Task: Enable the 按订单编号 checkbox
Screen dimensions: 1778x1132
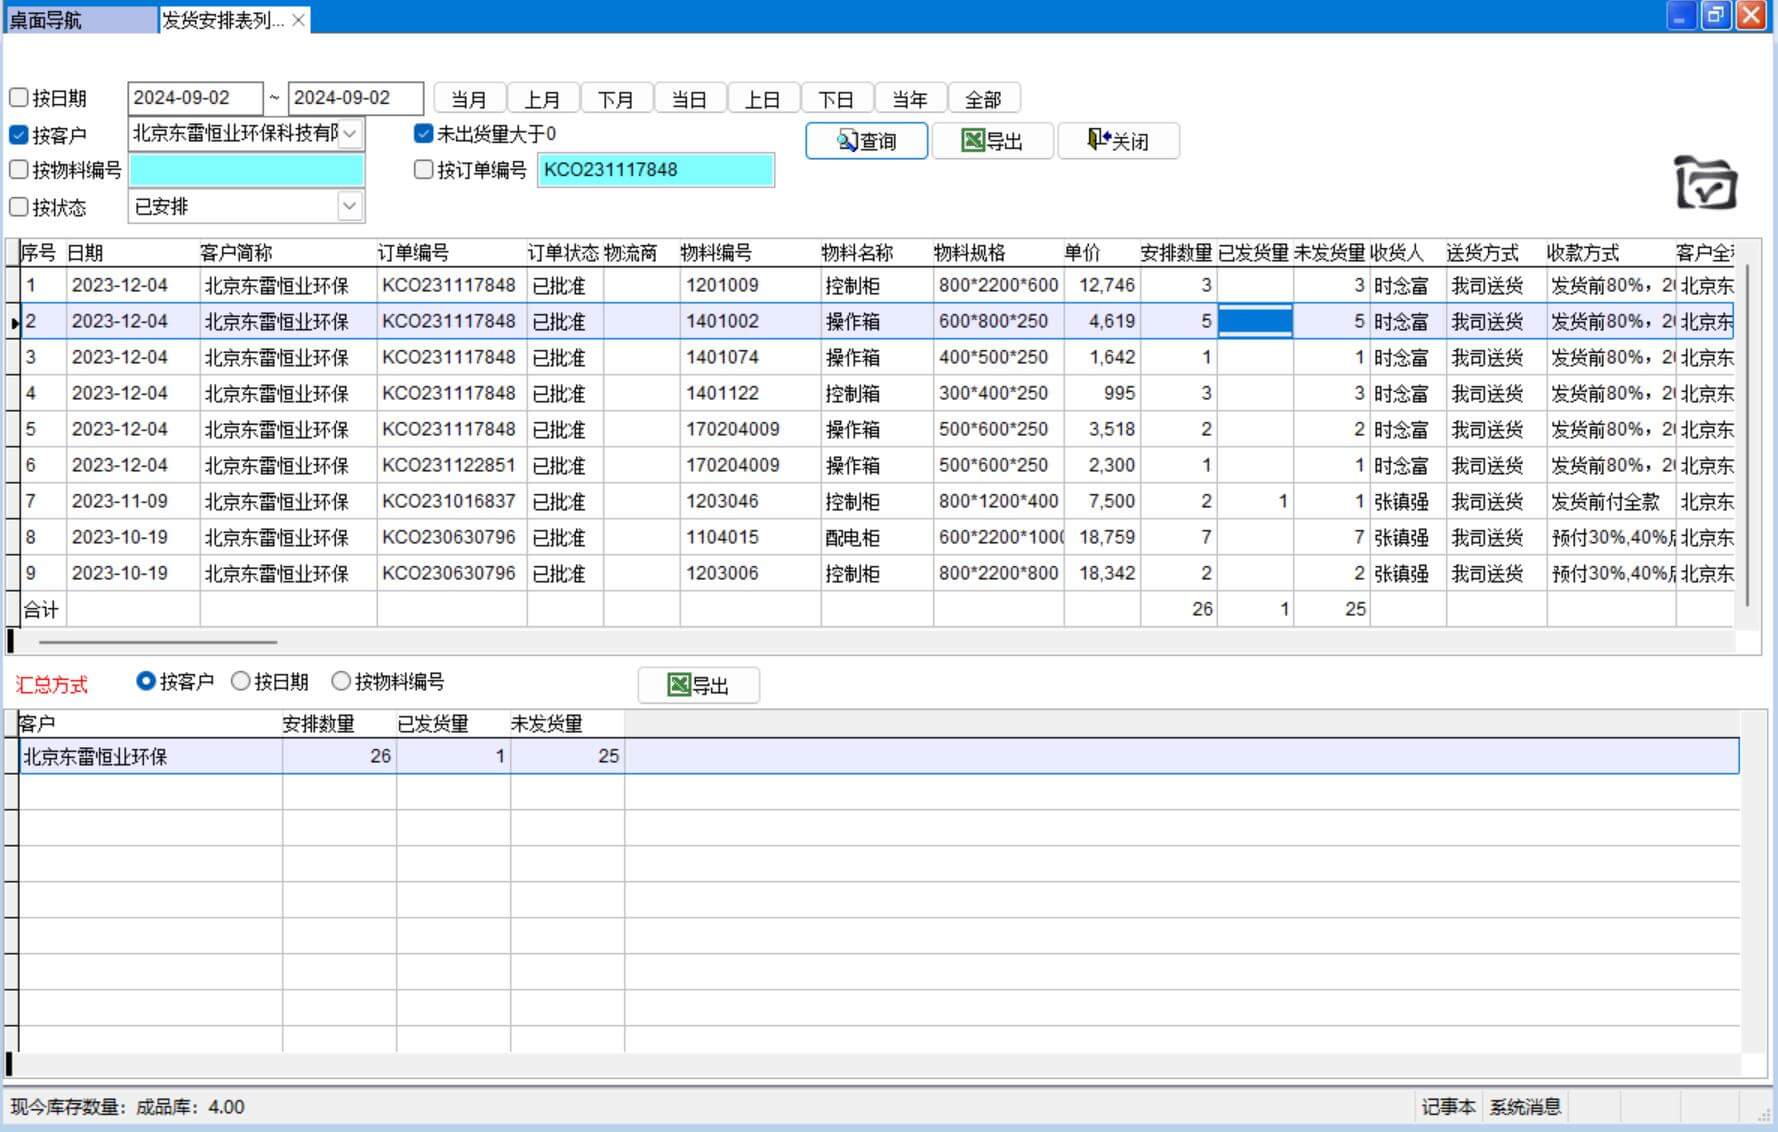Action: pyautogui.click(x=424, y=170)
